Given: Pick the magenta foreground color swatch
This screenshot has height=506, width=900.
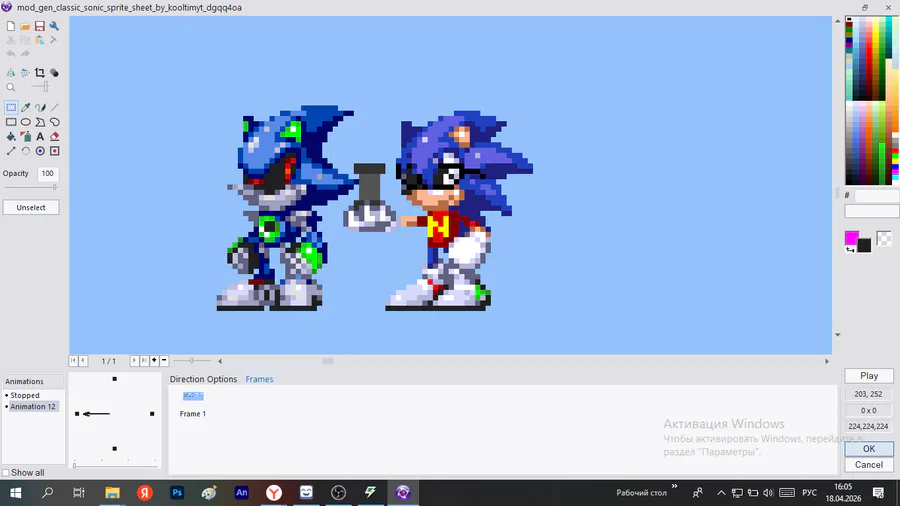Looking at the screenshot, I should tap(852, 238).
